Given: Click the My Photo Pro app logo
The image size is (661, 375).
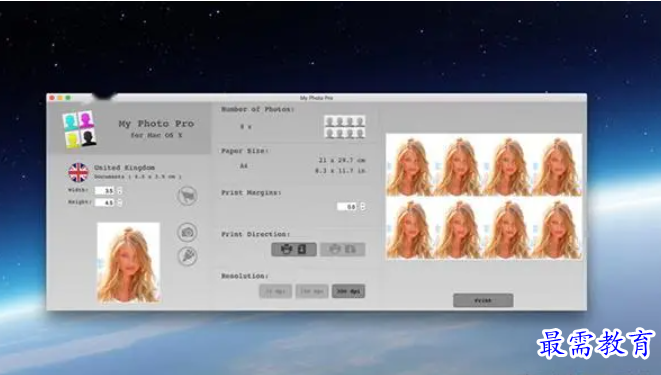Looking at the screenshot, I should (x=80, y=129).
